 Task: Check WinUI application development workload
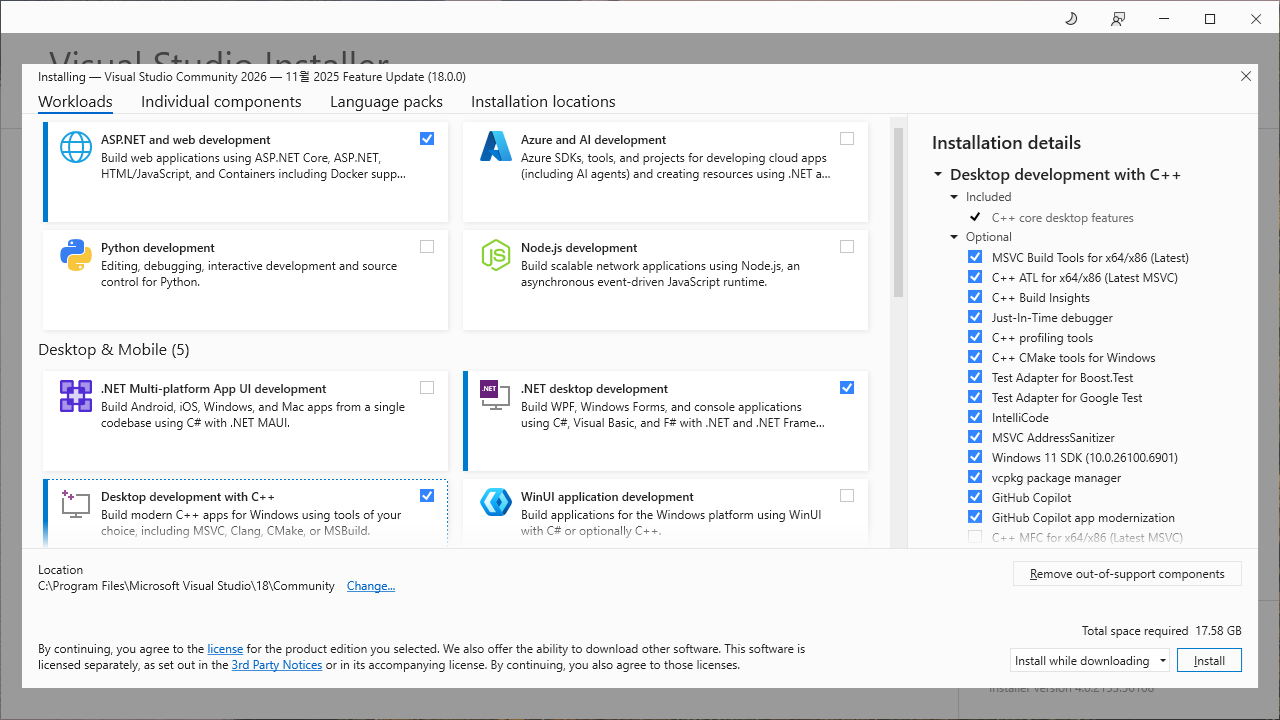click(x=847, y=496)
